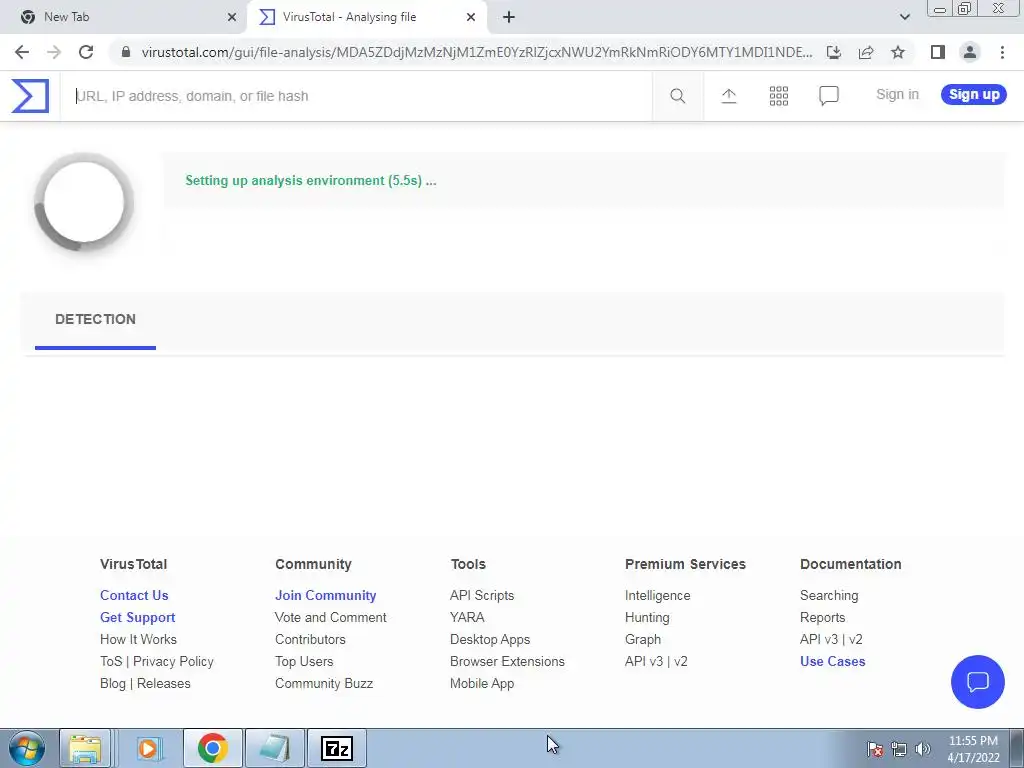Open Windows Explorer from taskbar
Viewport: 1024px width, 768px height.
coord(86,748)
